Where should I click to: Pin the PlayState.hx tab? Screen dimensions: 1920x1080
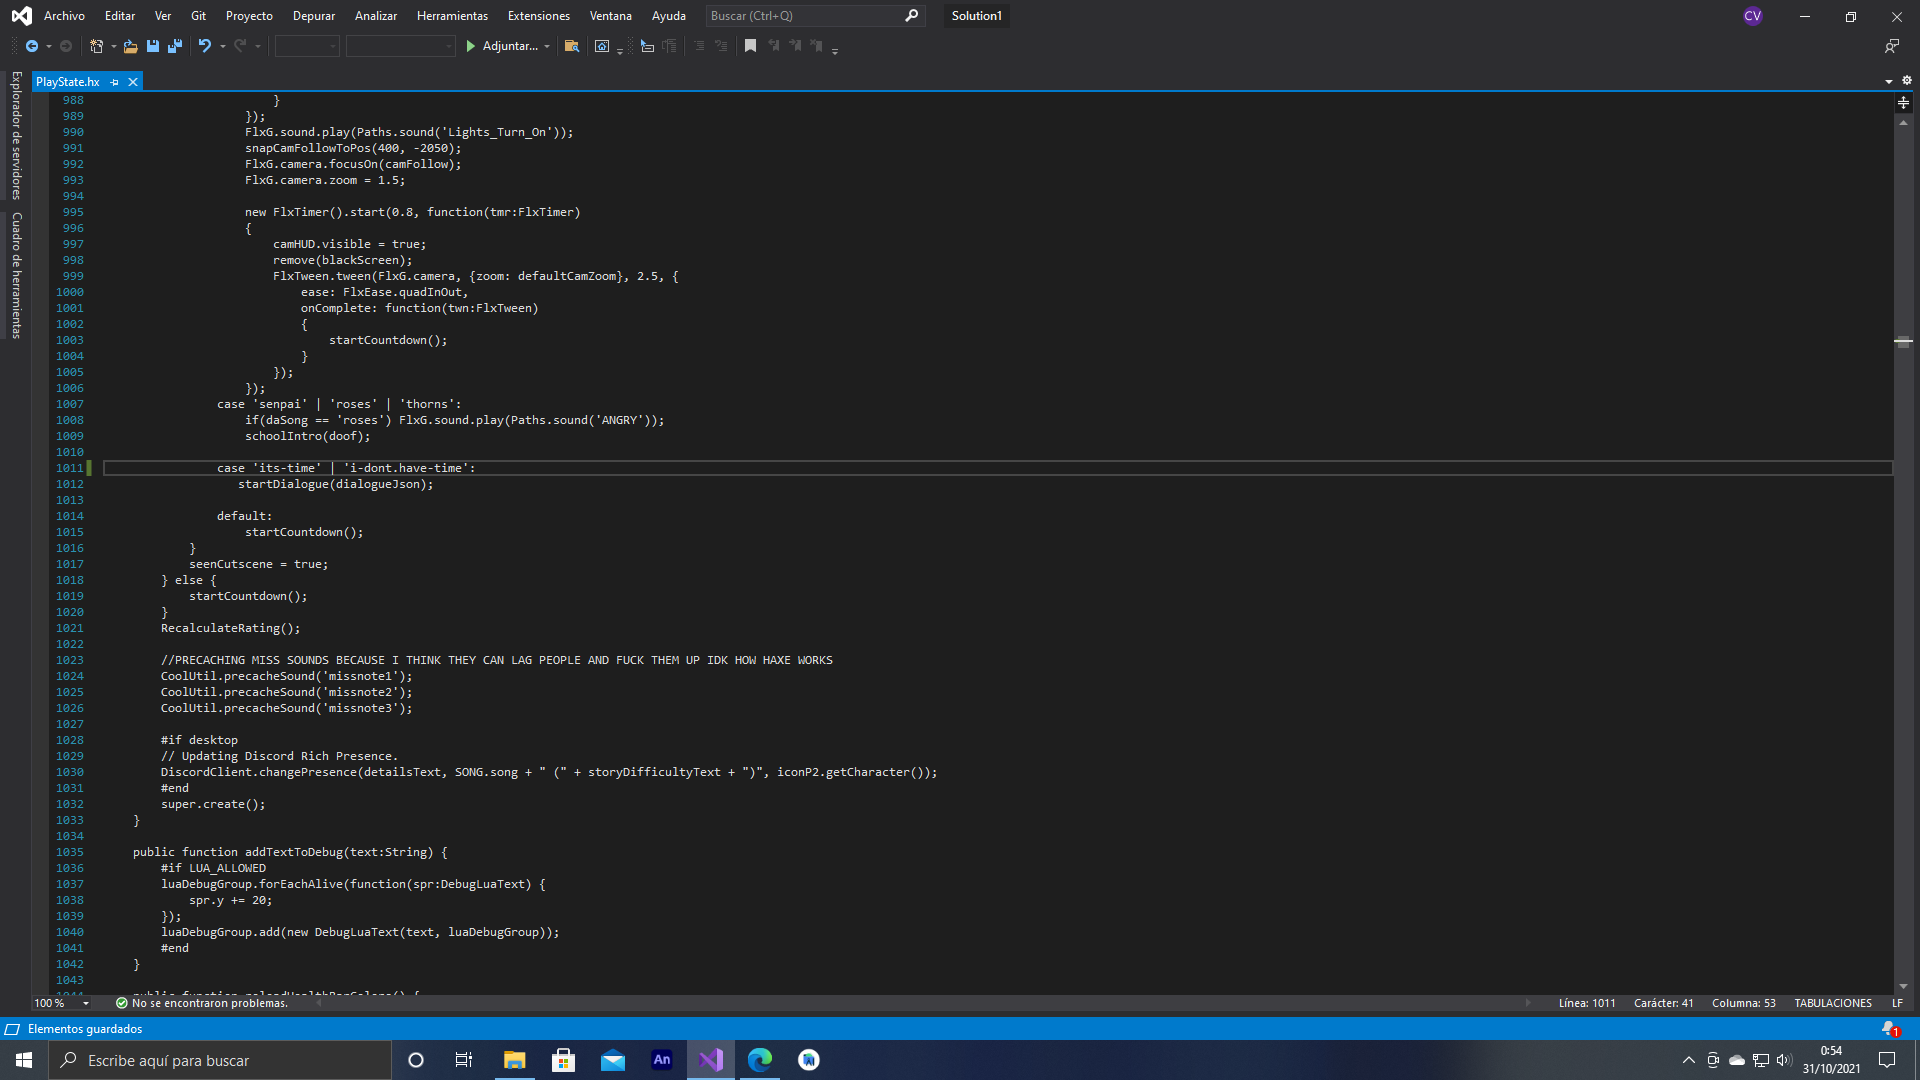(115, 82)
